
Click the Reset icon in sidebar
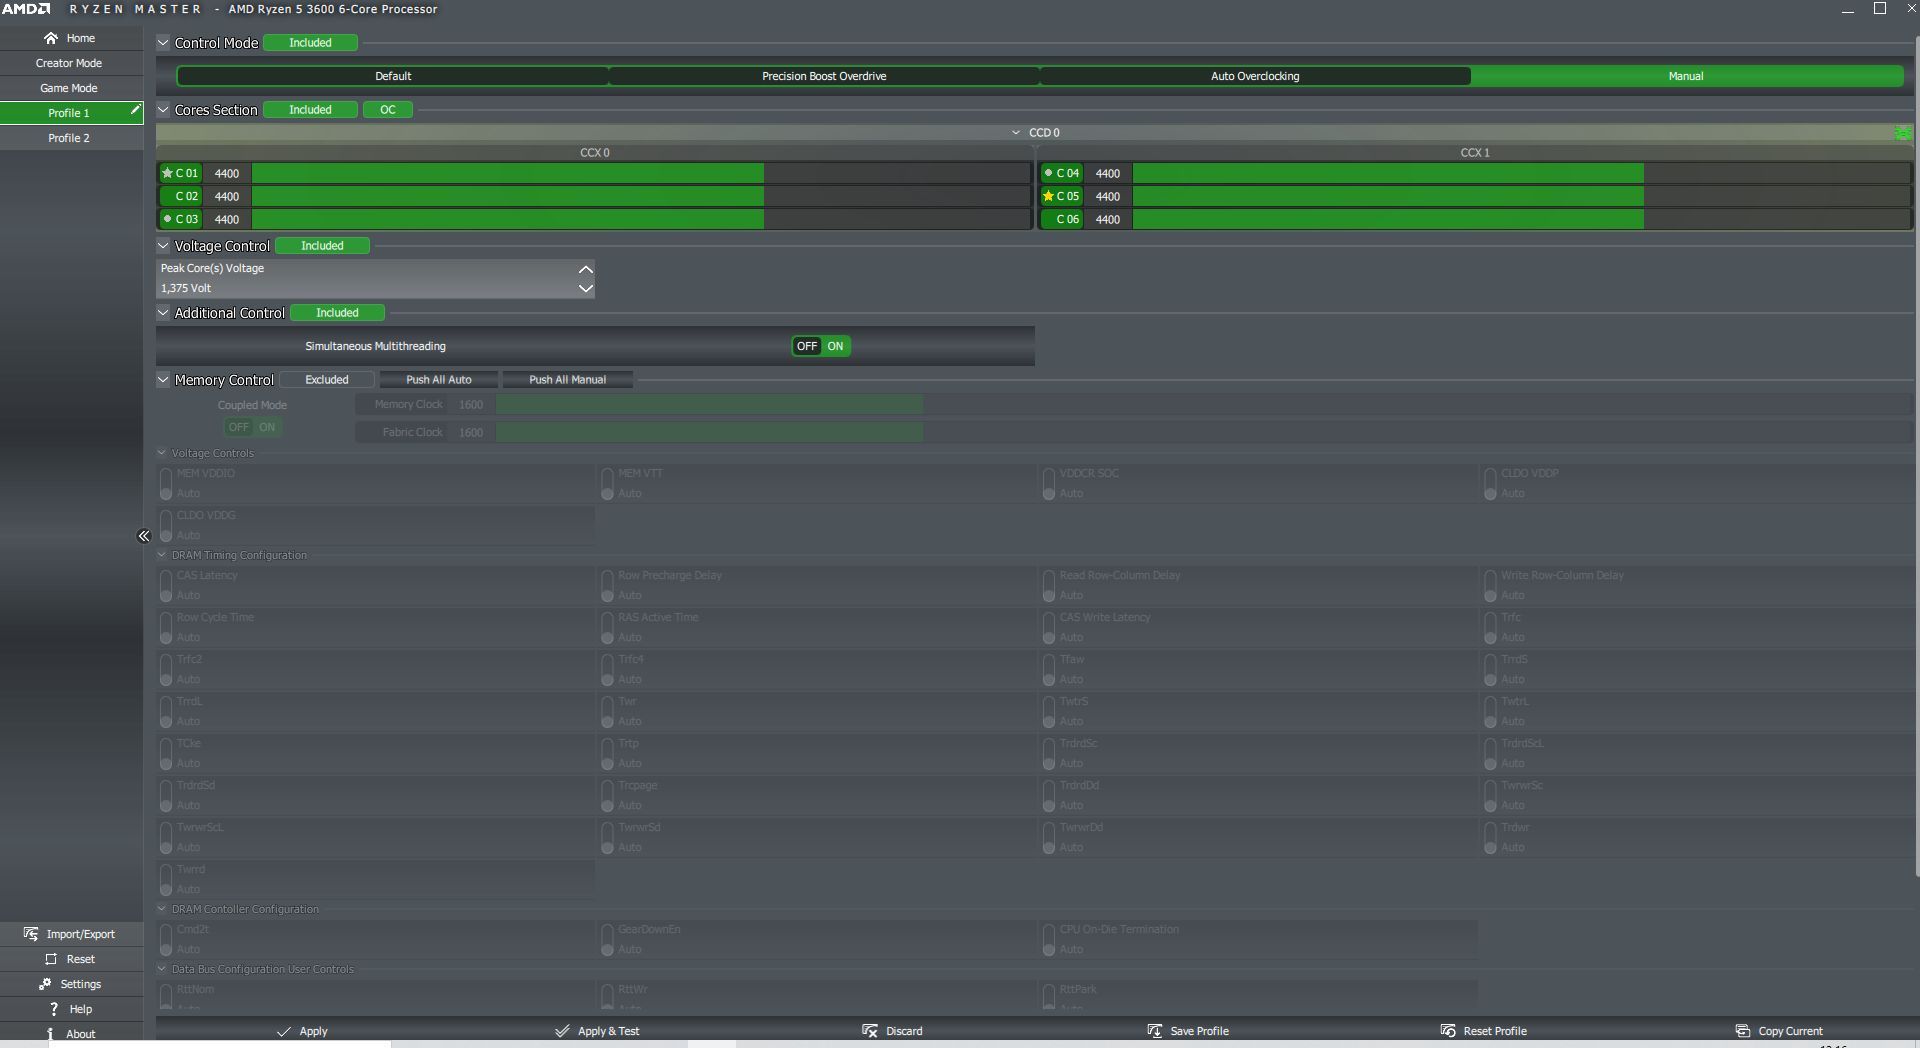(51, 959)
